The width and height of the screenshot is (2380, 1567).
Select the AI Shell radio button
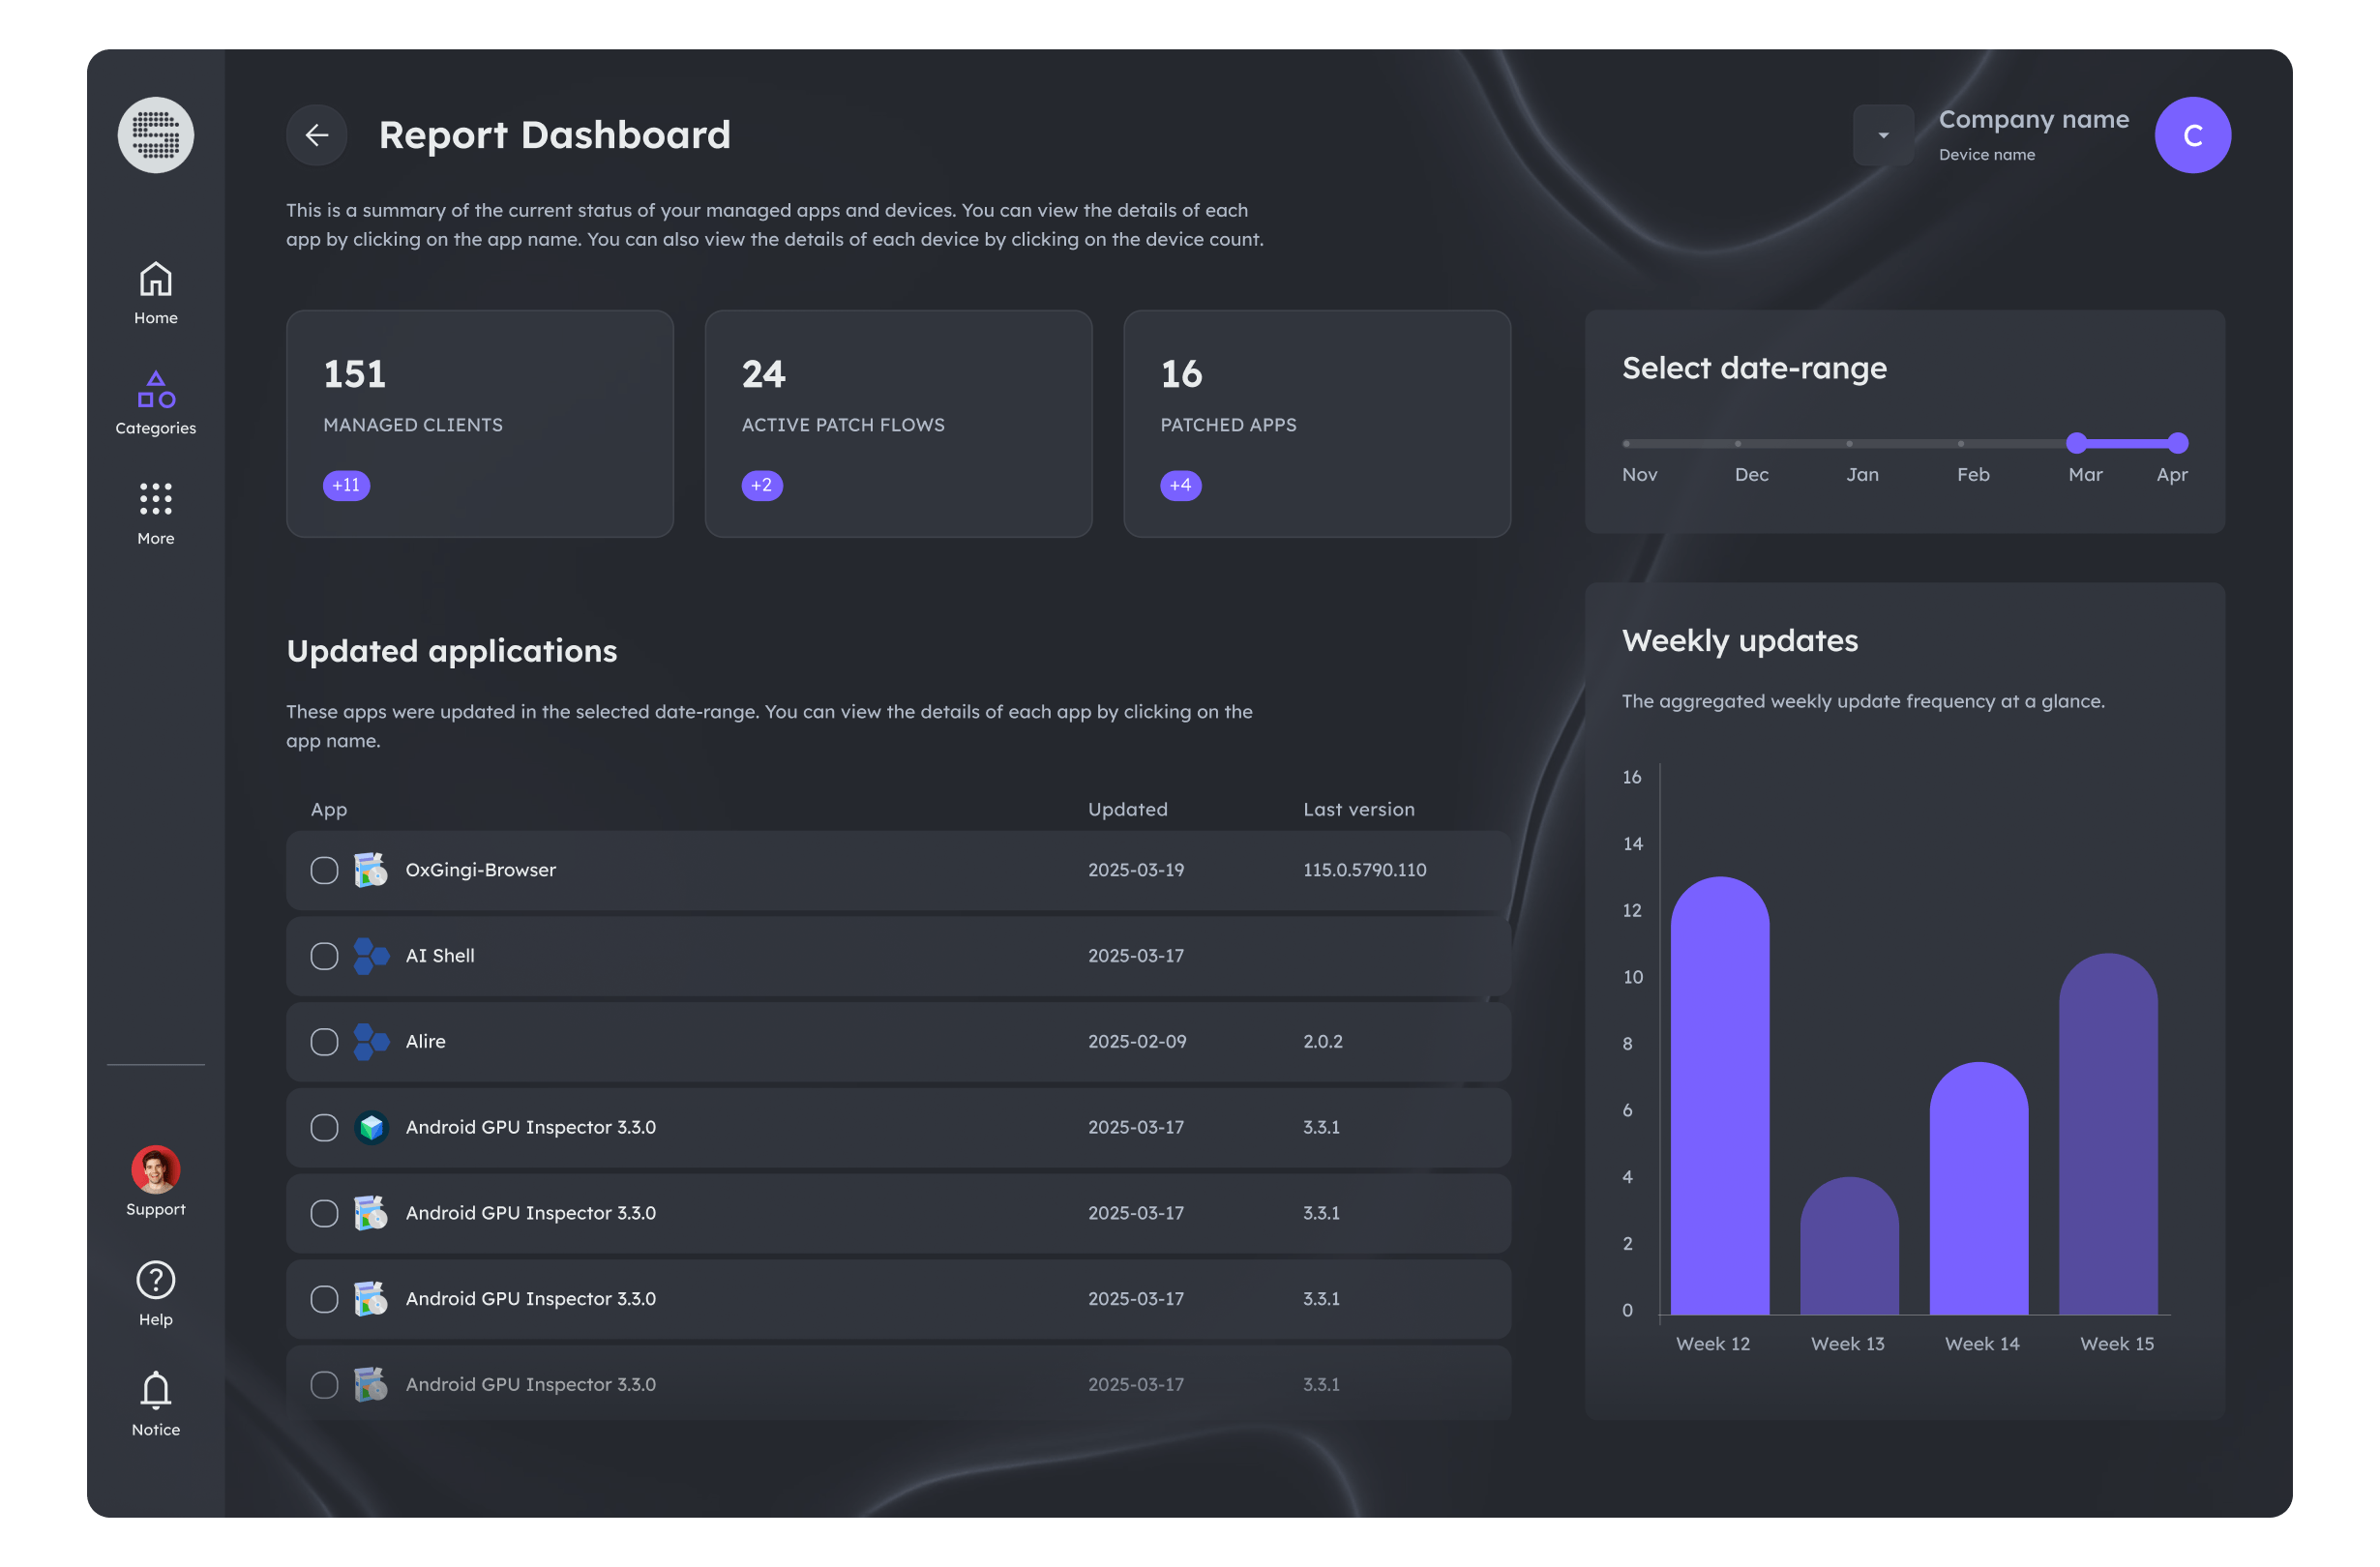(324, 956)
